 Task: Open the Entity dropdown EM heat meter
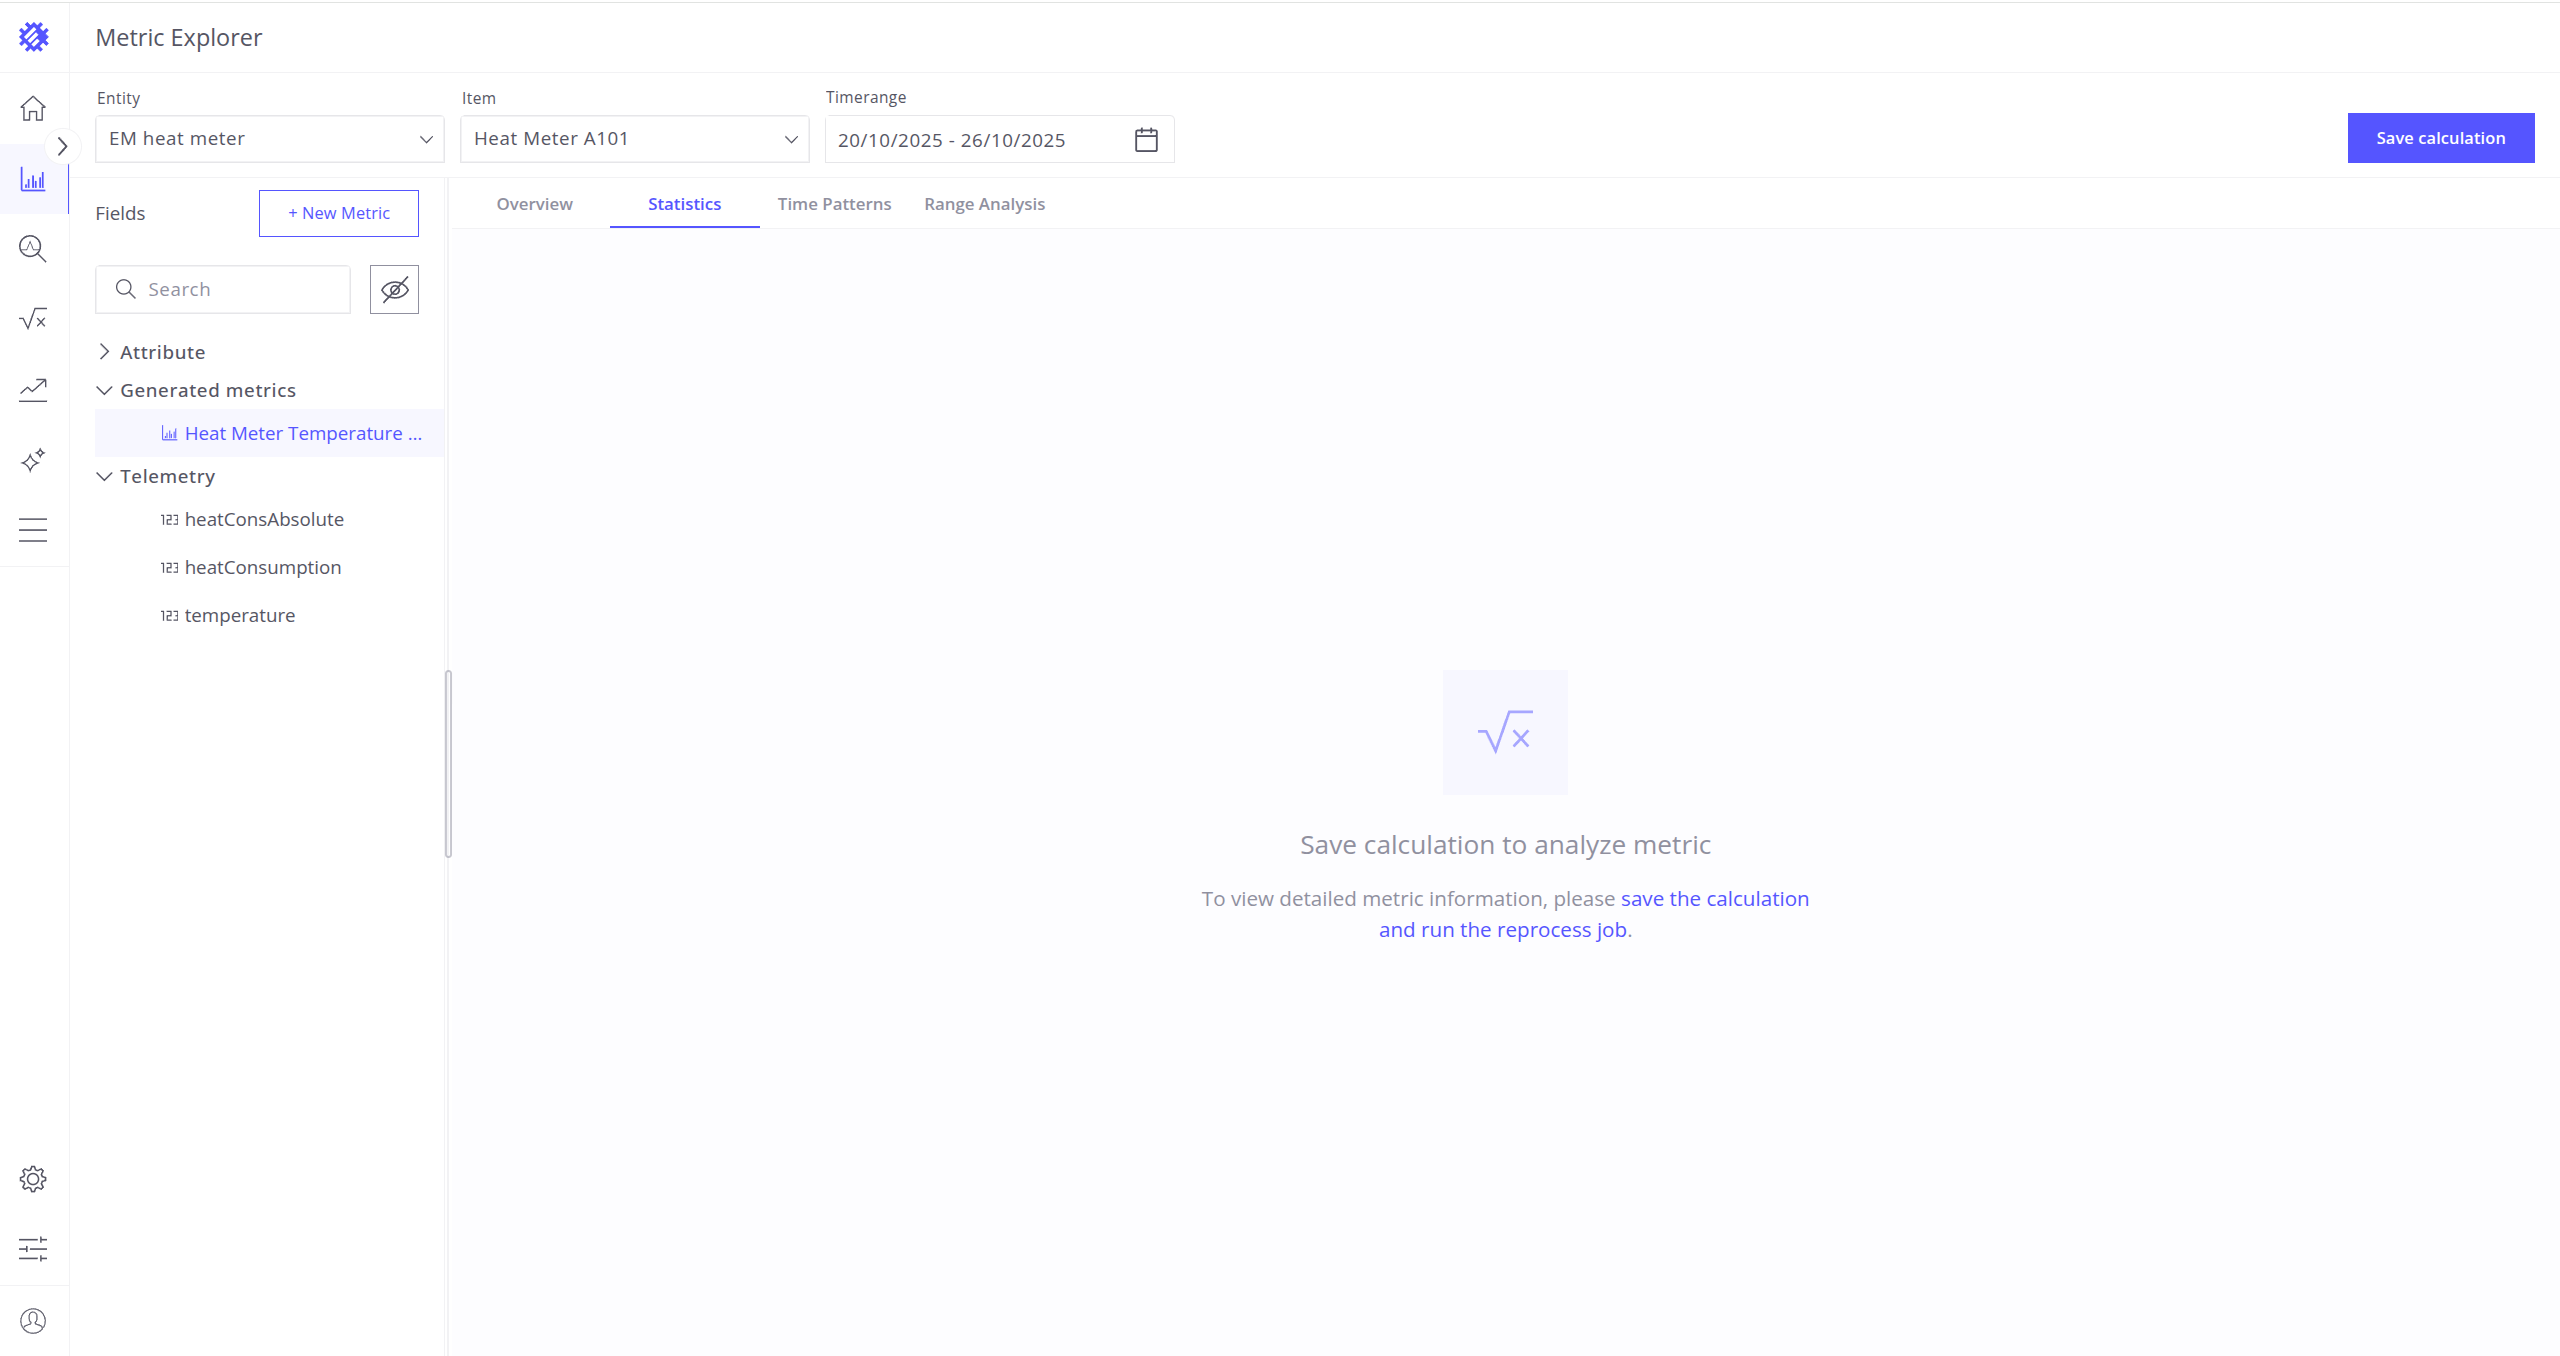pyautogui.click(x=269, y=139)
